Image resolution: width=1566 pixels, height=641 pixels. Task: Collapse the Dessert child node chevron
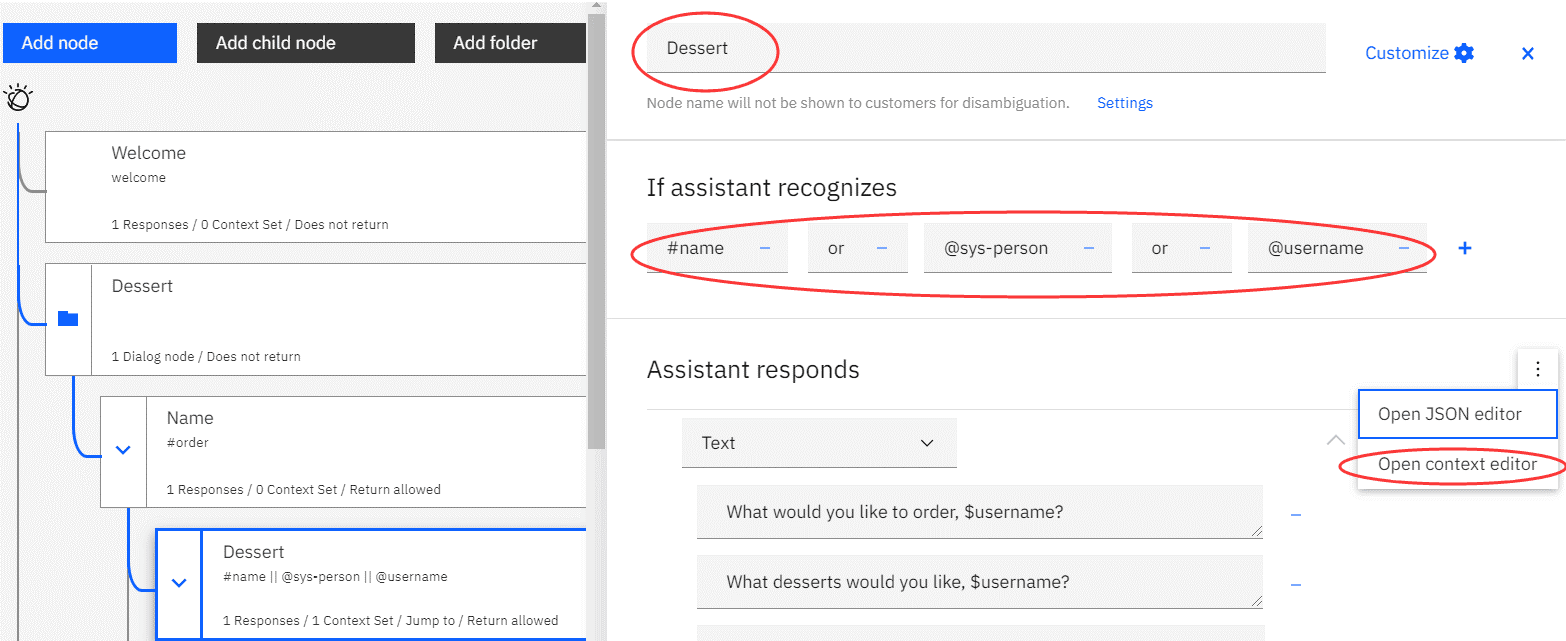click(179, 583)
